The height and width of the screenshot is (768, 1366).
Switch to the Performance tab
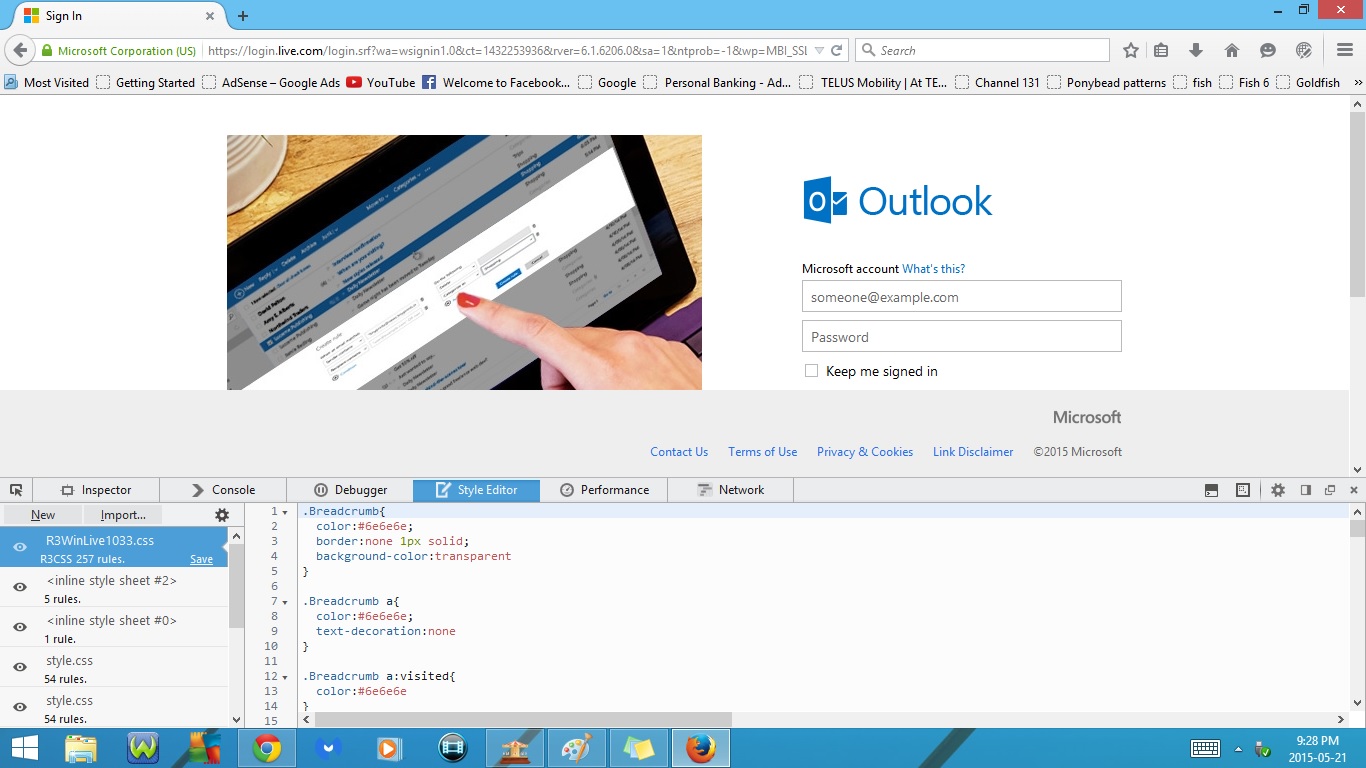[x=604, y=490]
